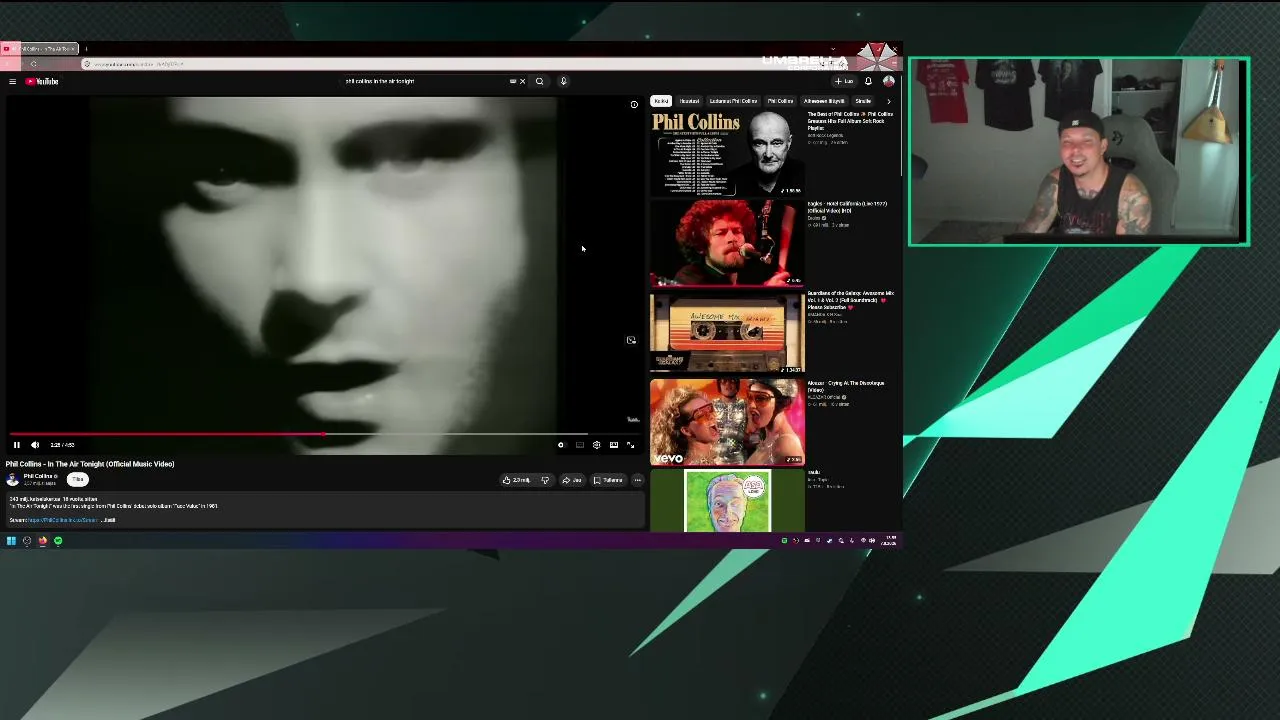The width and height of the screenshot is (1280, 720).
Task: Click the Phil Collins channel name
Action: 38,476
